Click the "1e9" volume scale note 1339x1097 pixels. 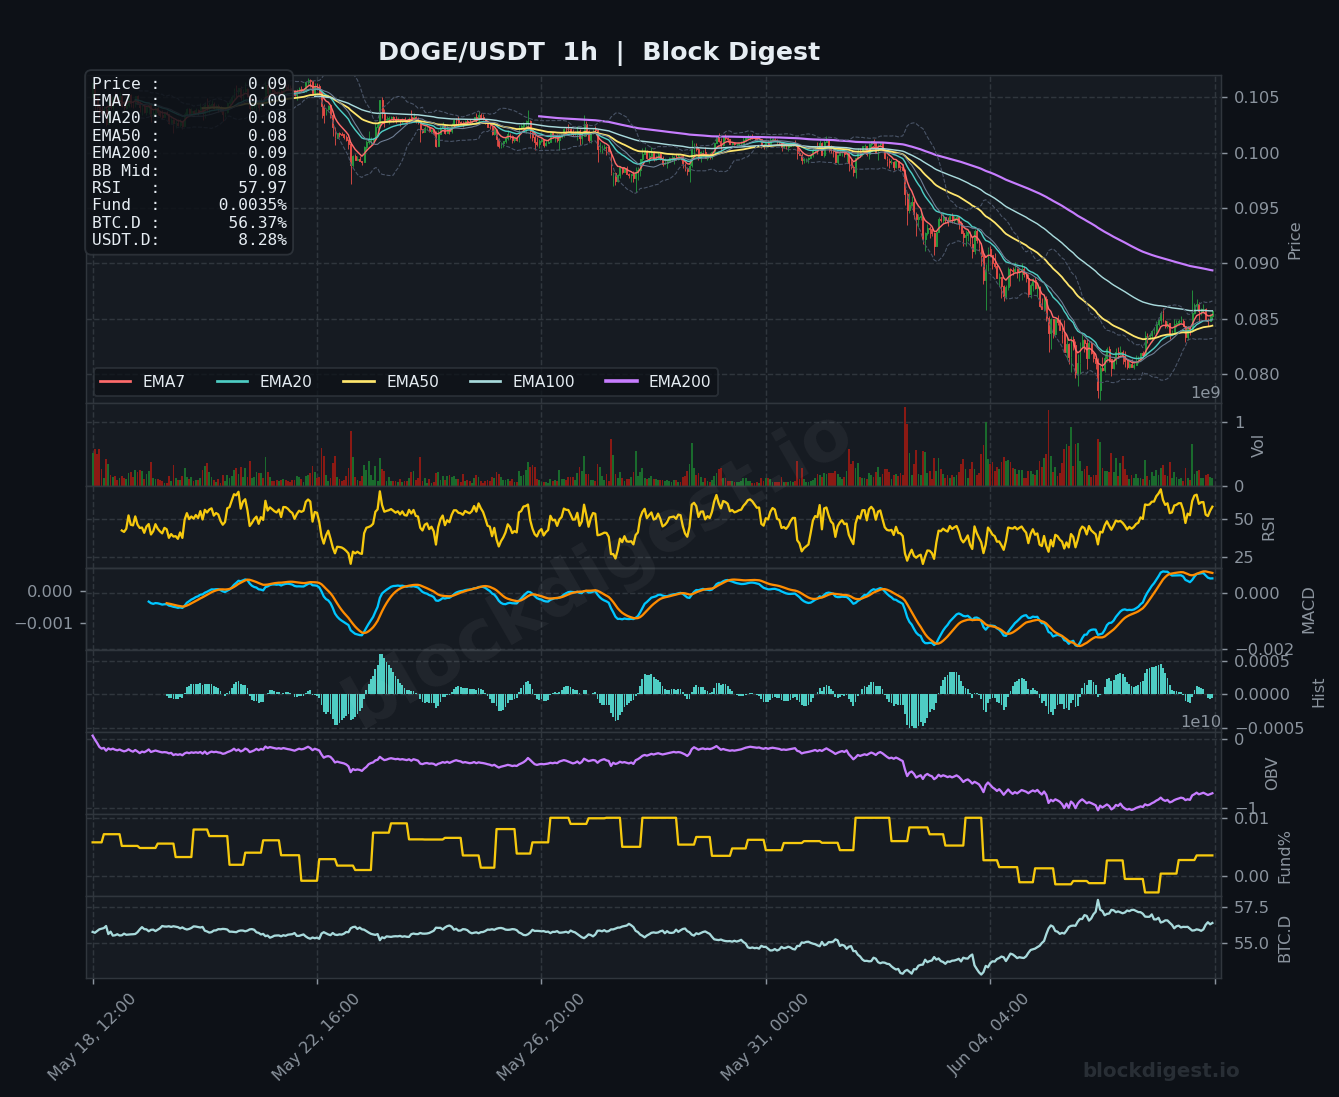tap(1205, 393)
